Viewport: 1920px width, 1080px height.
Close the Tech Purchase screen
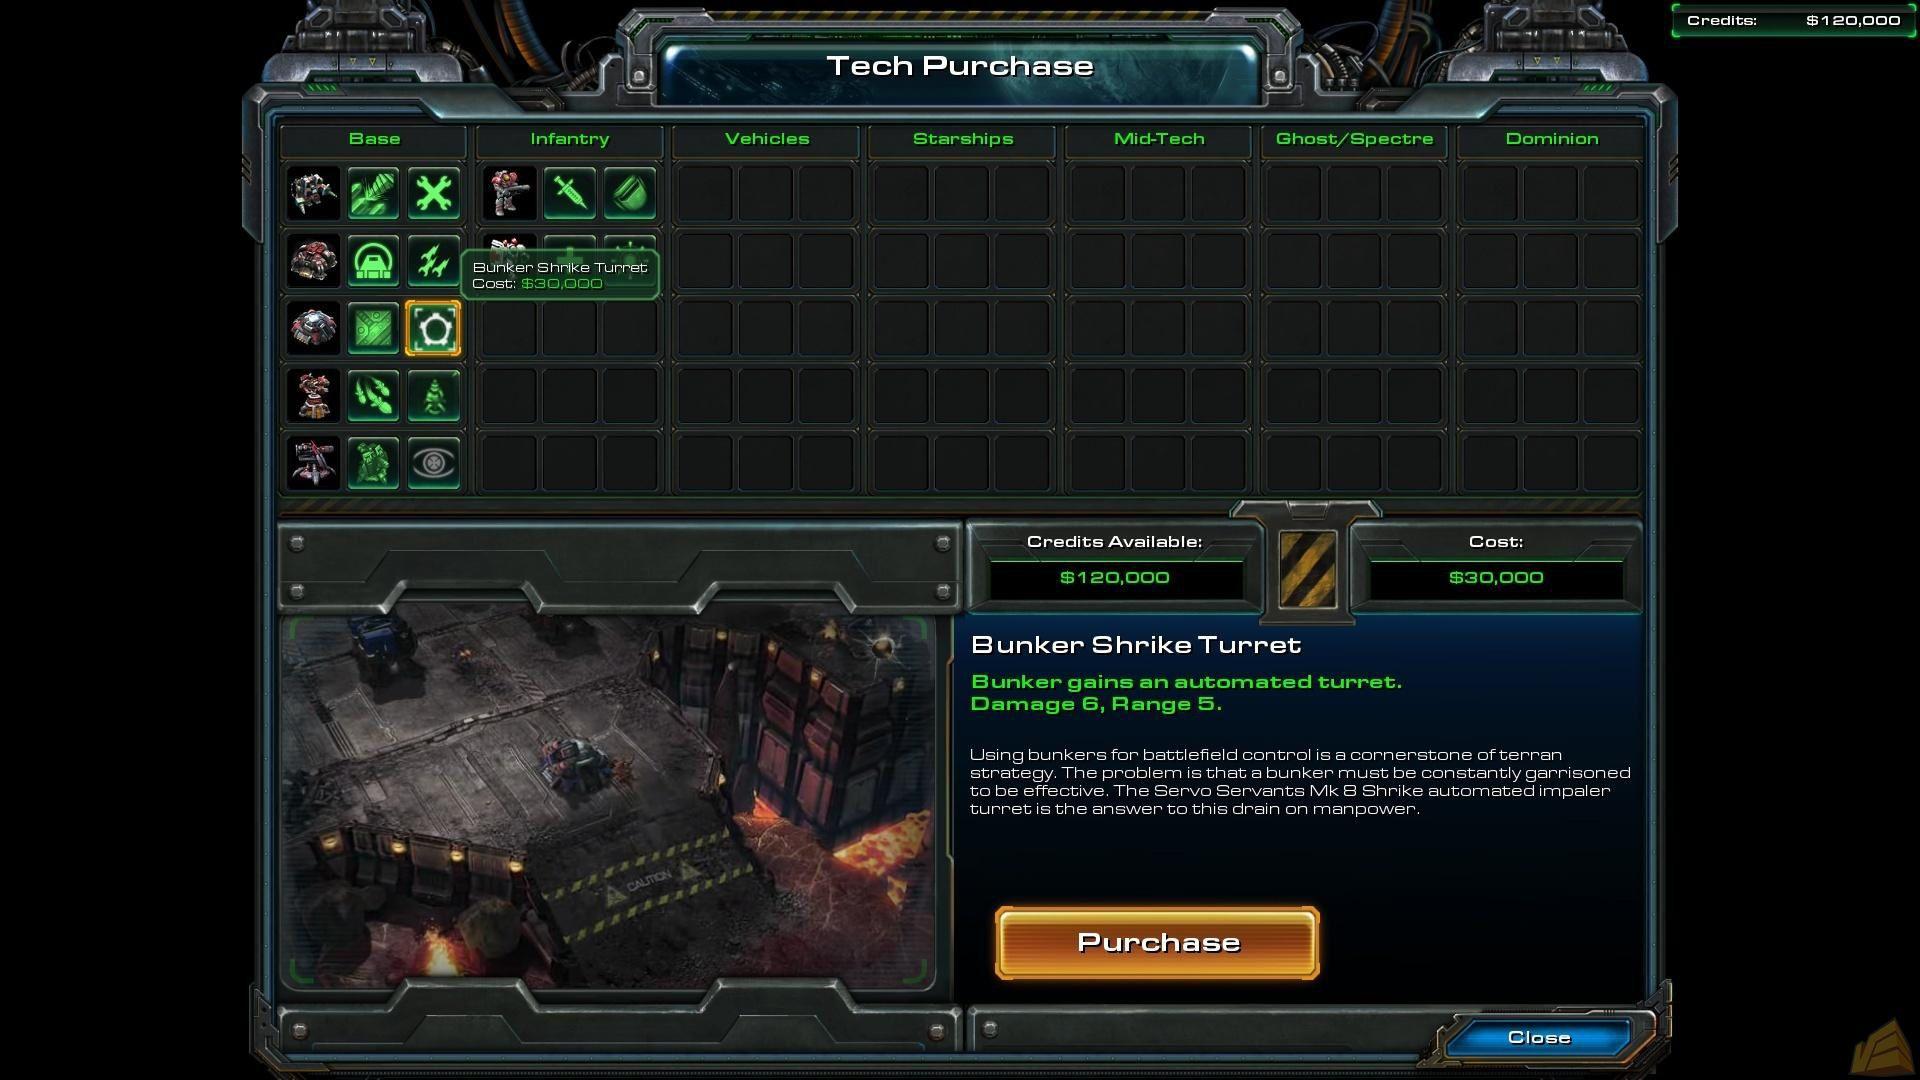click(x=1538, y=1038)
